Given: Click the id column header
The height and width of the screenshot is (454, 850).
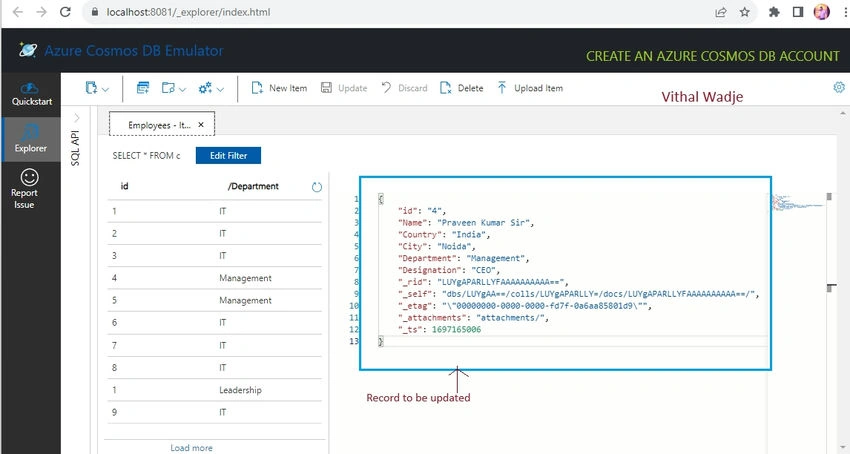Looking at the screenshot, I should tap(124, 186).
